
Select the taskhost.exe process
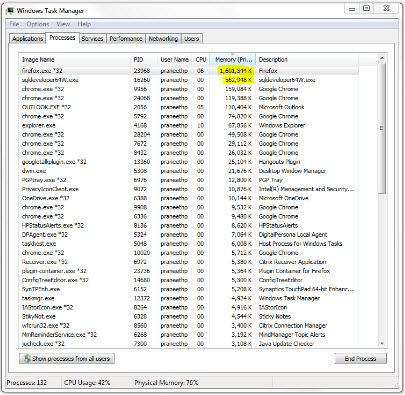pos(189,244)
